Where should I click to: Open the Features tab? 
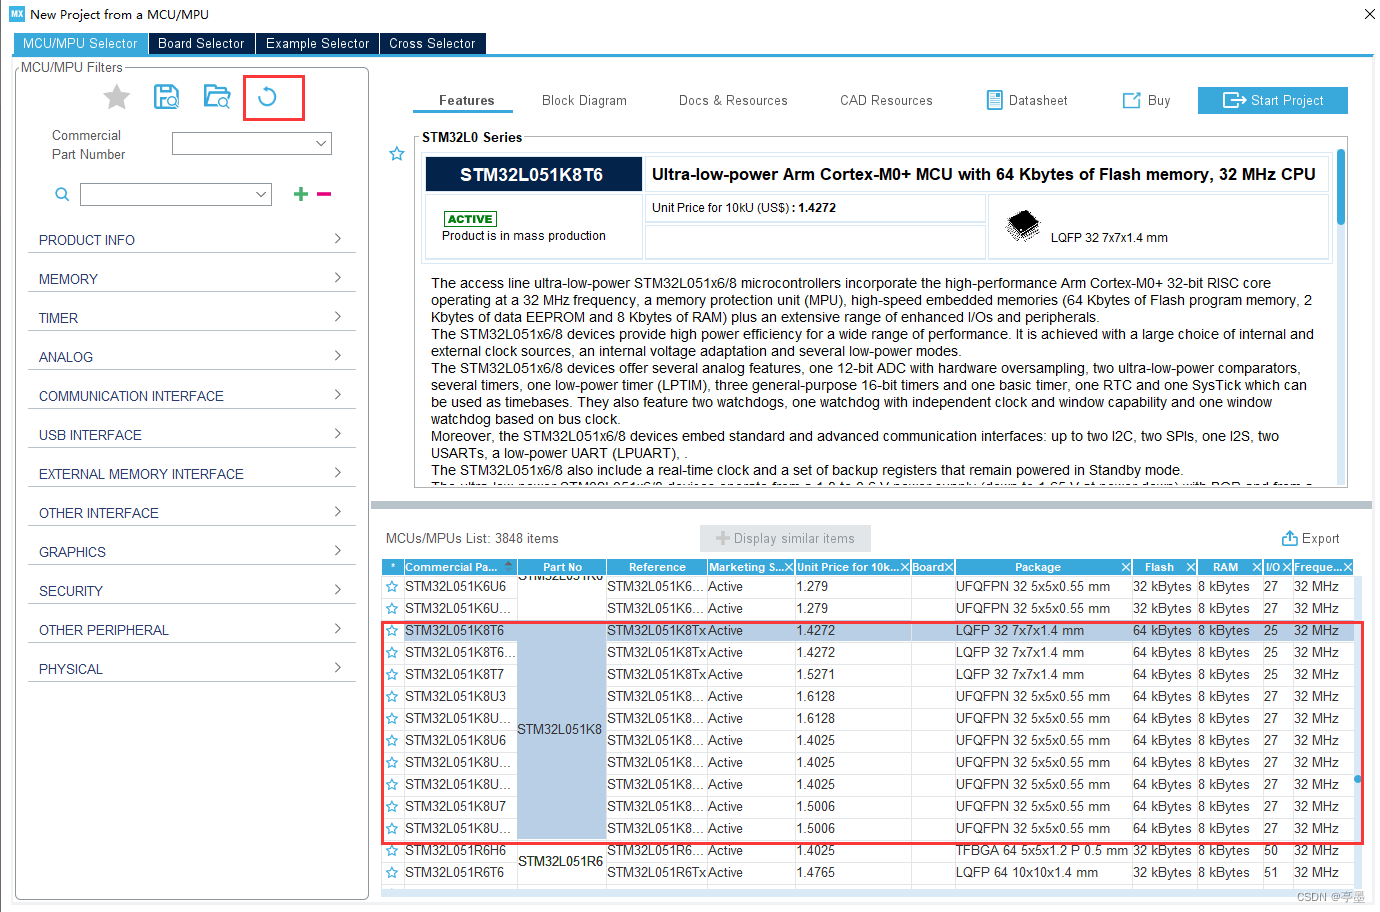(x=466, y=100)
